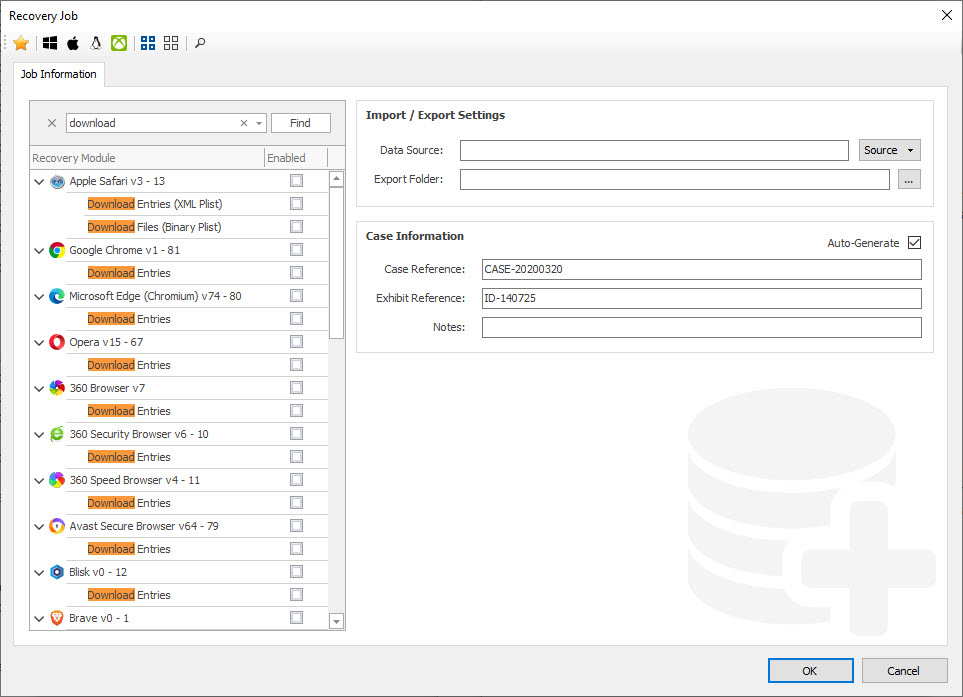Enable Brave v0 - 1 module checkbox
Viewport: 963px width, 697px height.
point(297,617)
